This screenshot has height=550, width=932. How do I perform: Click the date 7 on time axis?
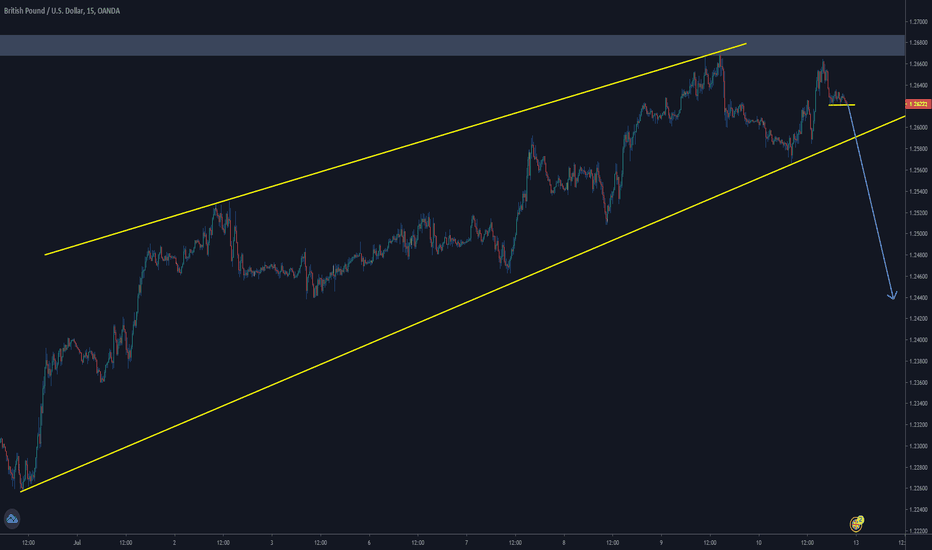click(467, 542)
